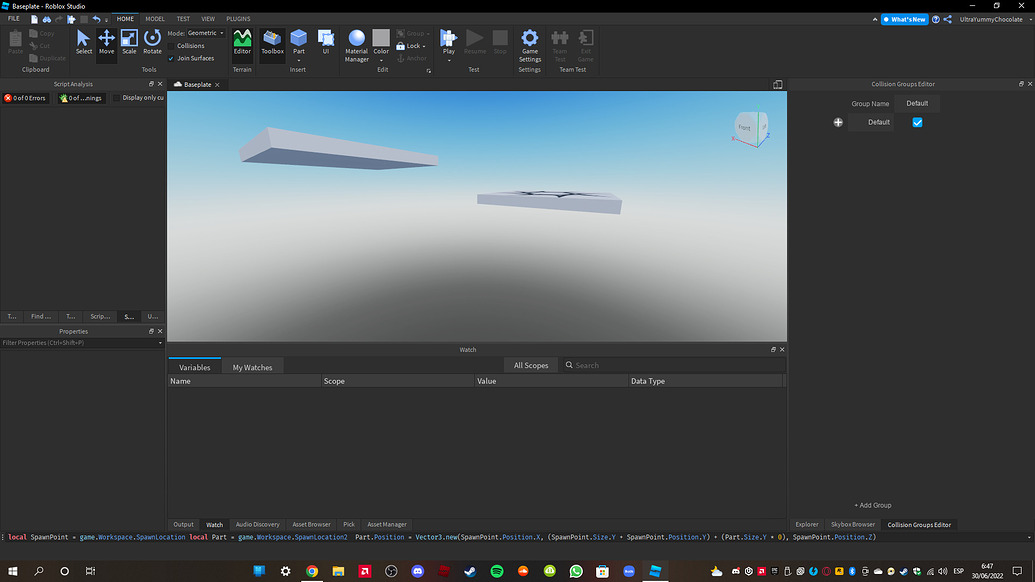Image resolution: width=1035 pixels, height=582 pixels.
Task: Open Spotify from the Windows taskbar
Action: tap(497, 571)
